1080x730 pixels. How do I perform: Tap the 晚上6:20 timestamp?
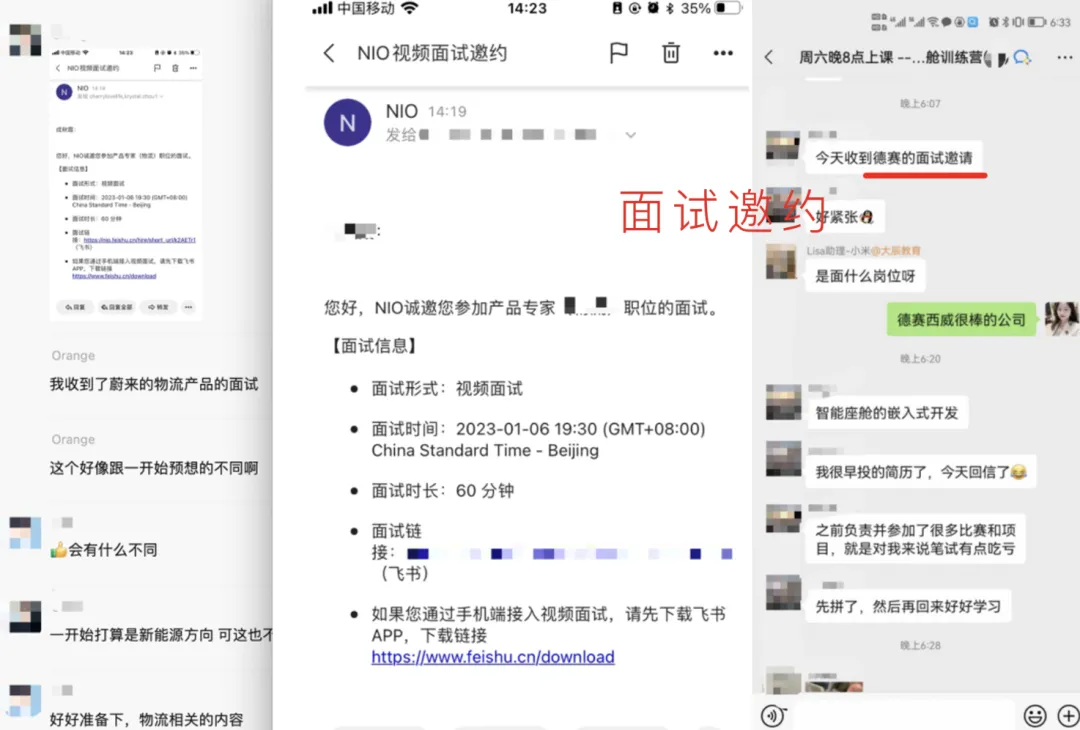tap(920, 359)
